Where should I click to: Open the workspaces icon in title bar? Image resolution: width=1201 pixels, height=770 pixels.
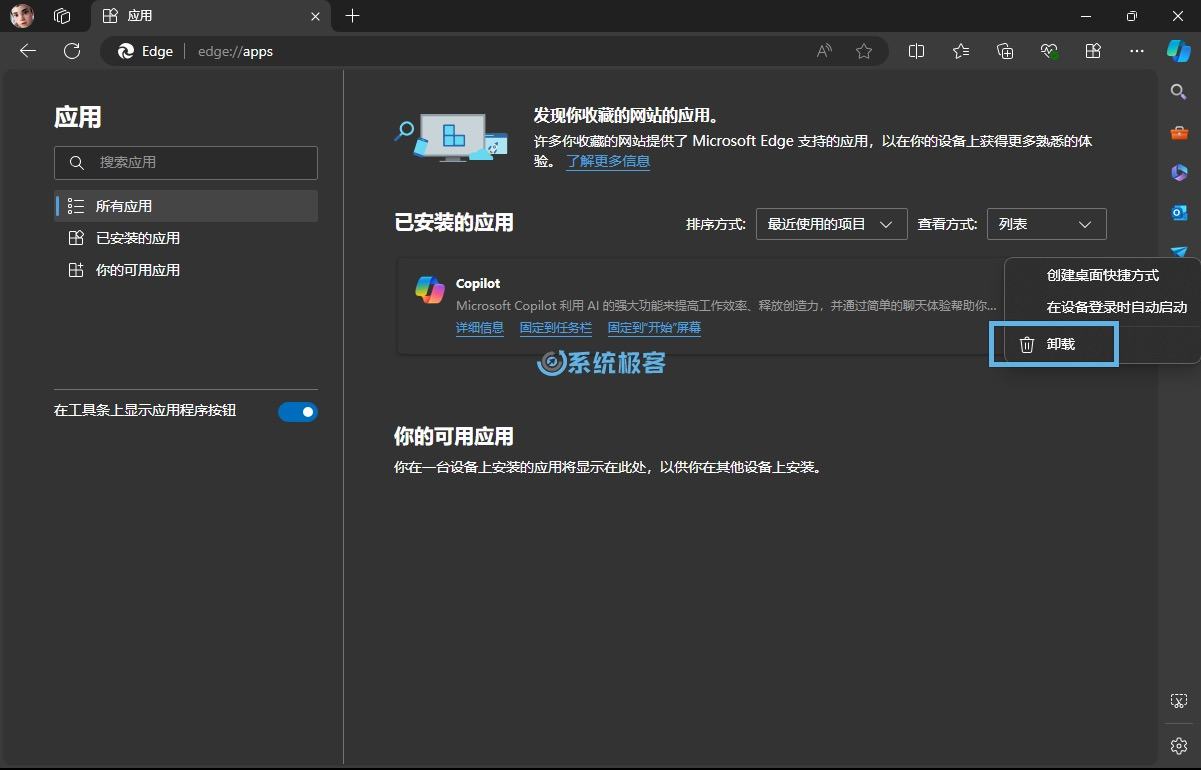[62, 16]
